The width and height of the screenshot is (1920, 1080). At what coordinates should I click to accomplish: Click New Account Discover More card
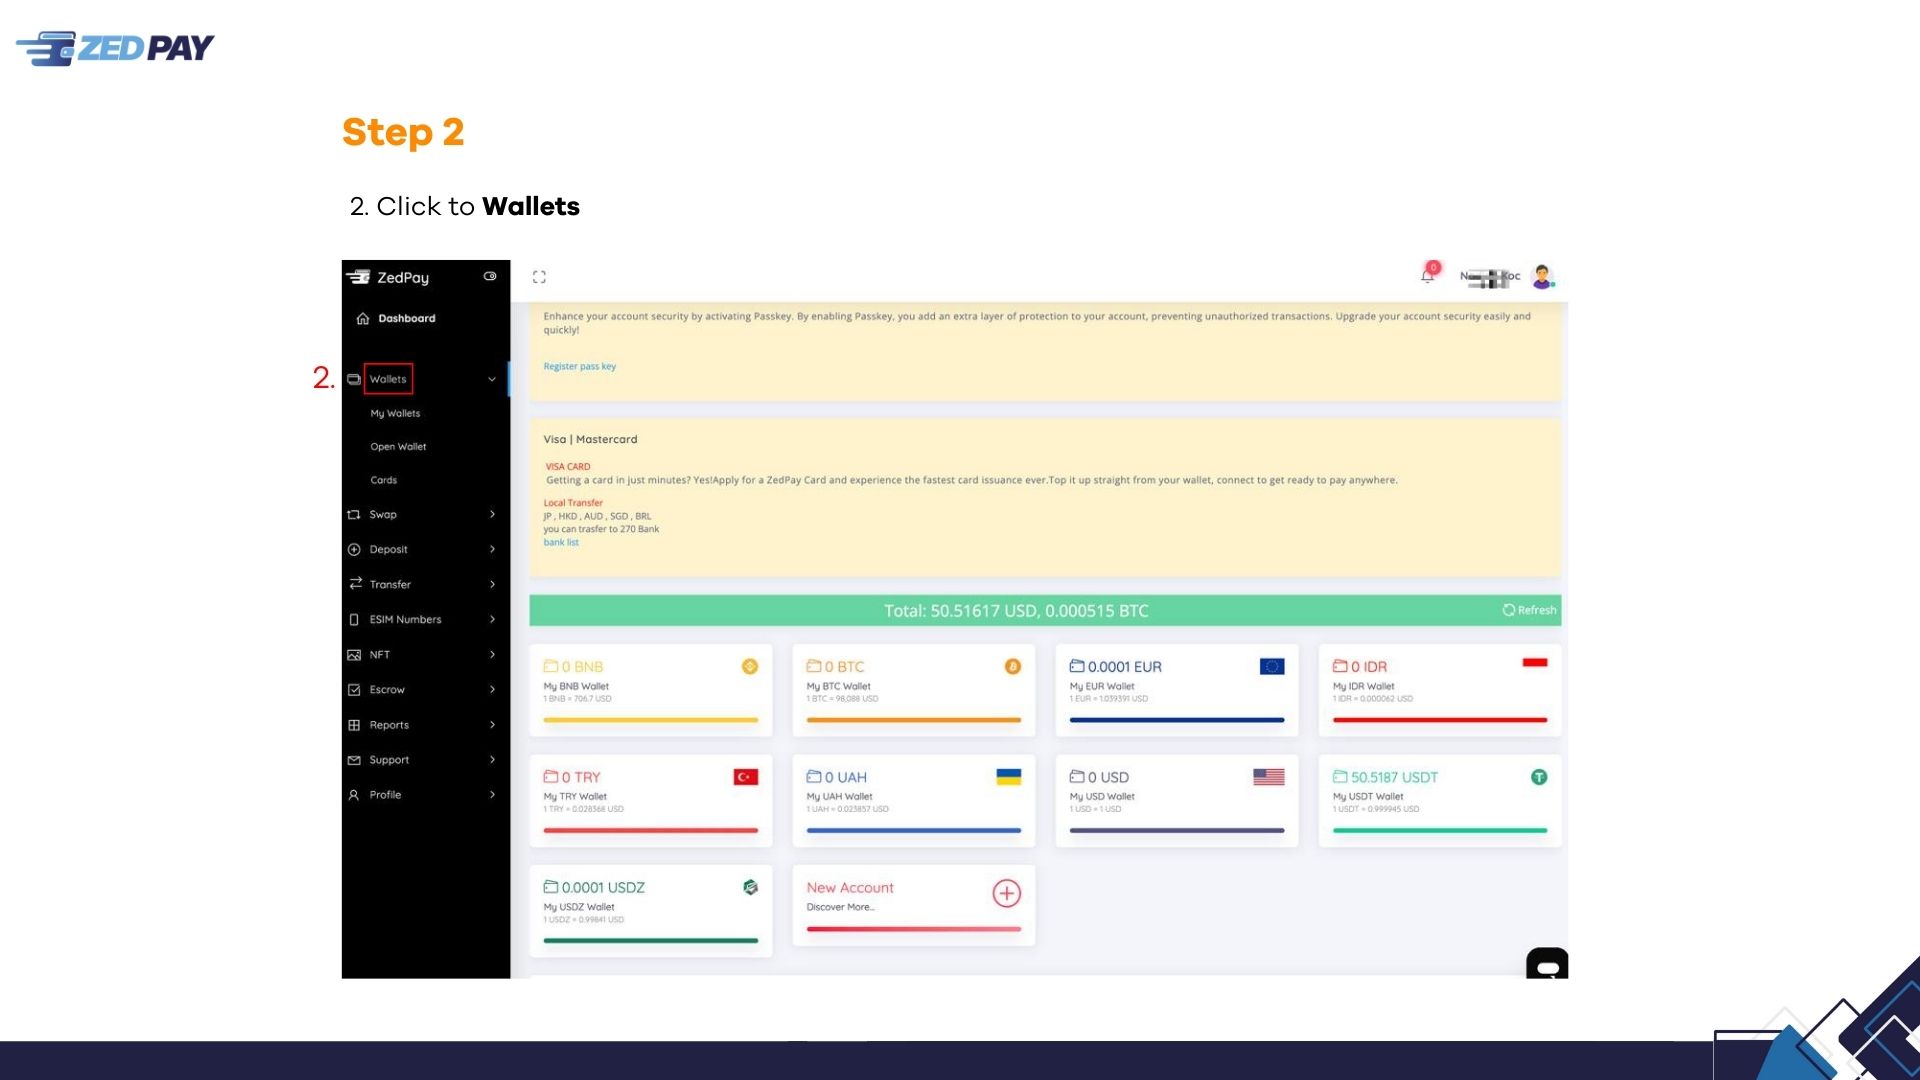[914, 905]
